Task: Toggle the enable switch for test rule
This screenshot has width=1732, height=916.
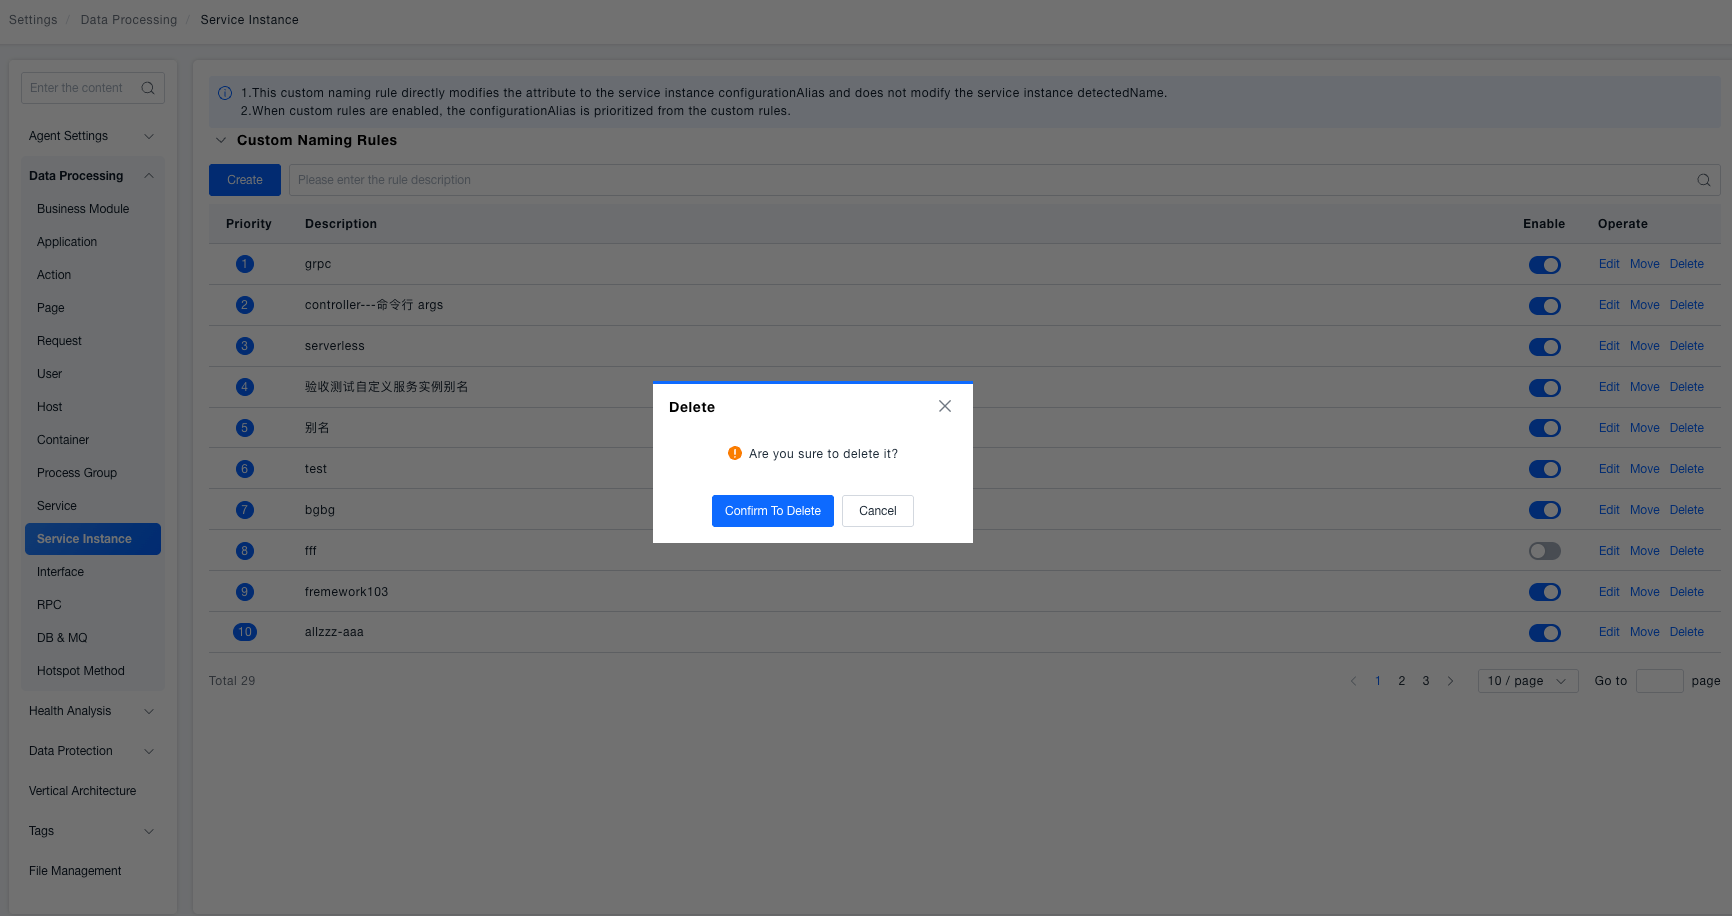Action: click(x=1545, y=469)
